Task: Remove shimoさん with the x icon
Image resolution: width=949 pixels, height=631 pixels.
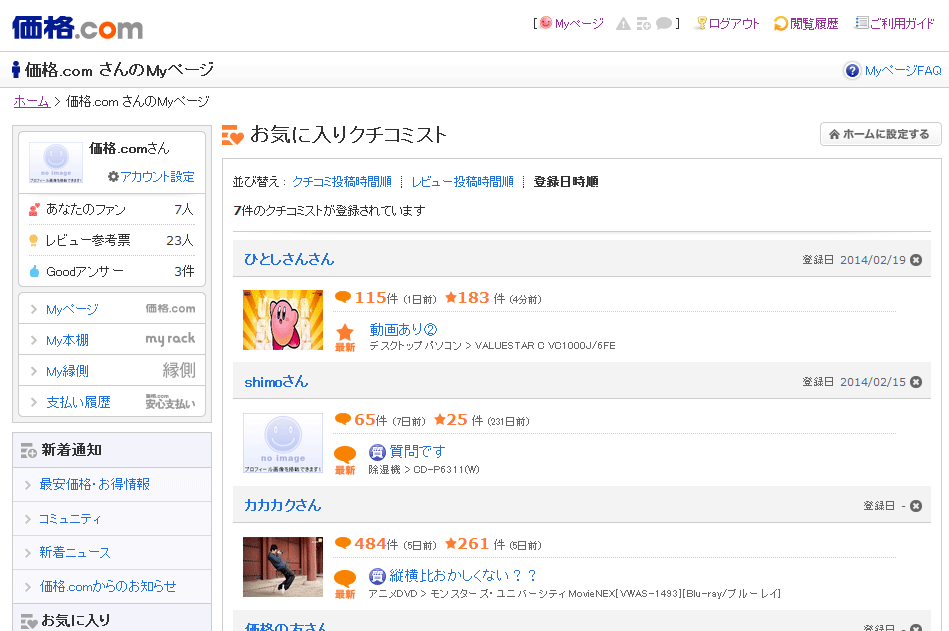Action: 916,382
